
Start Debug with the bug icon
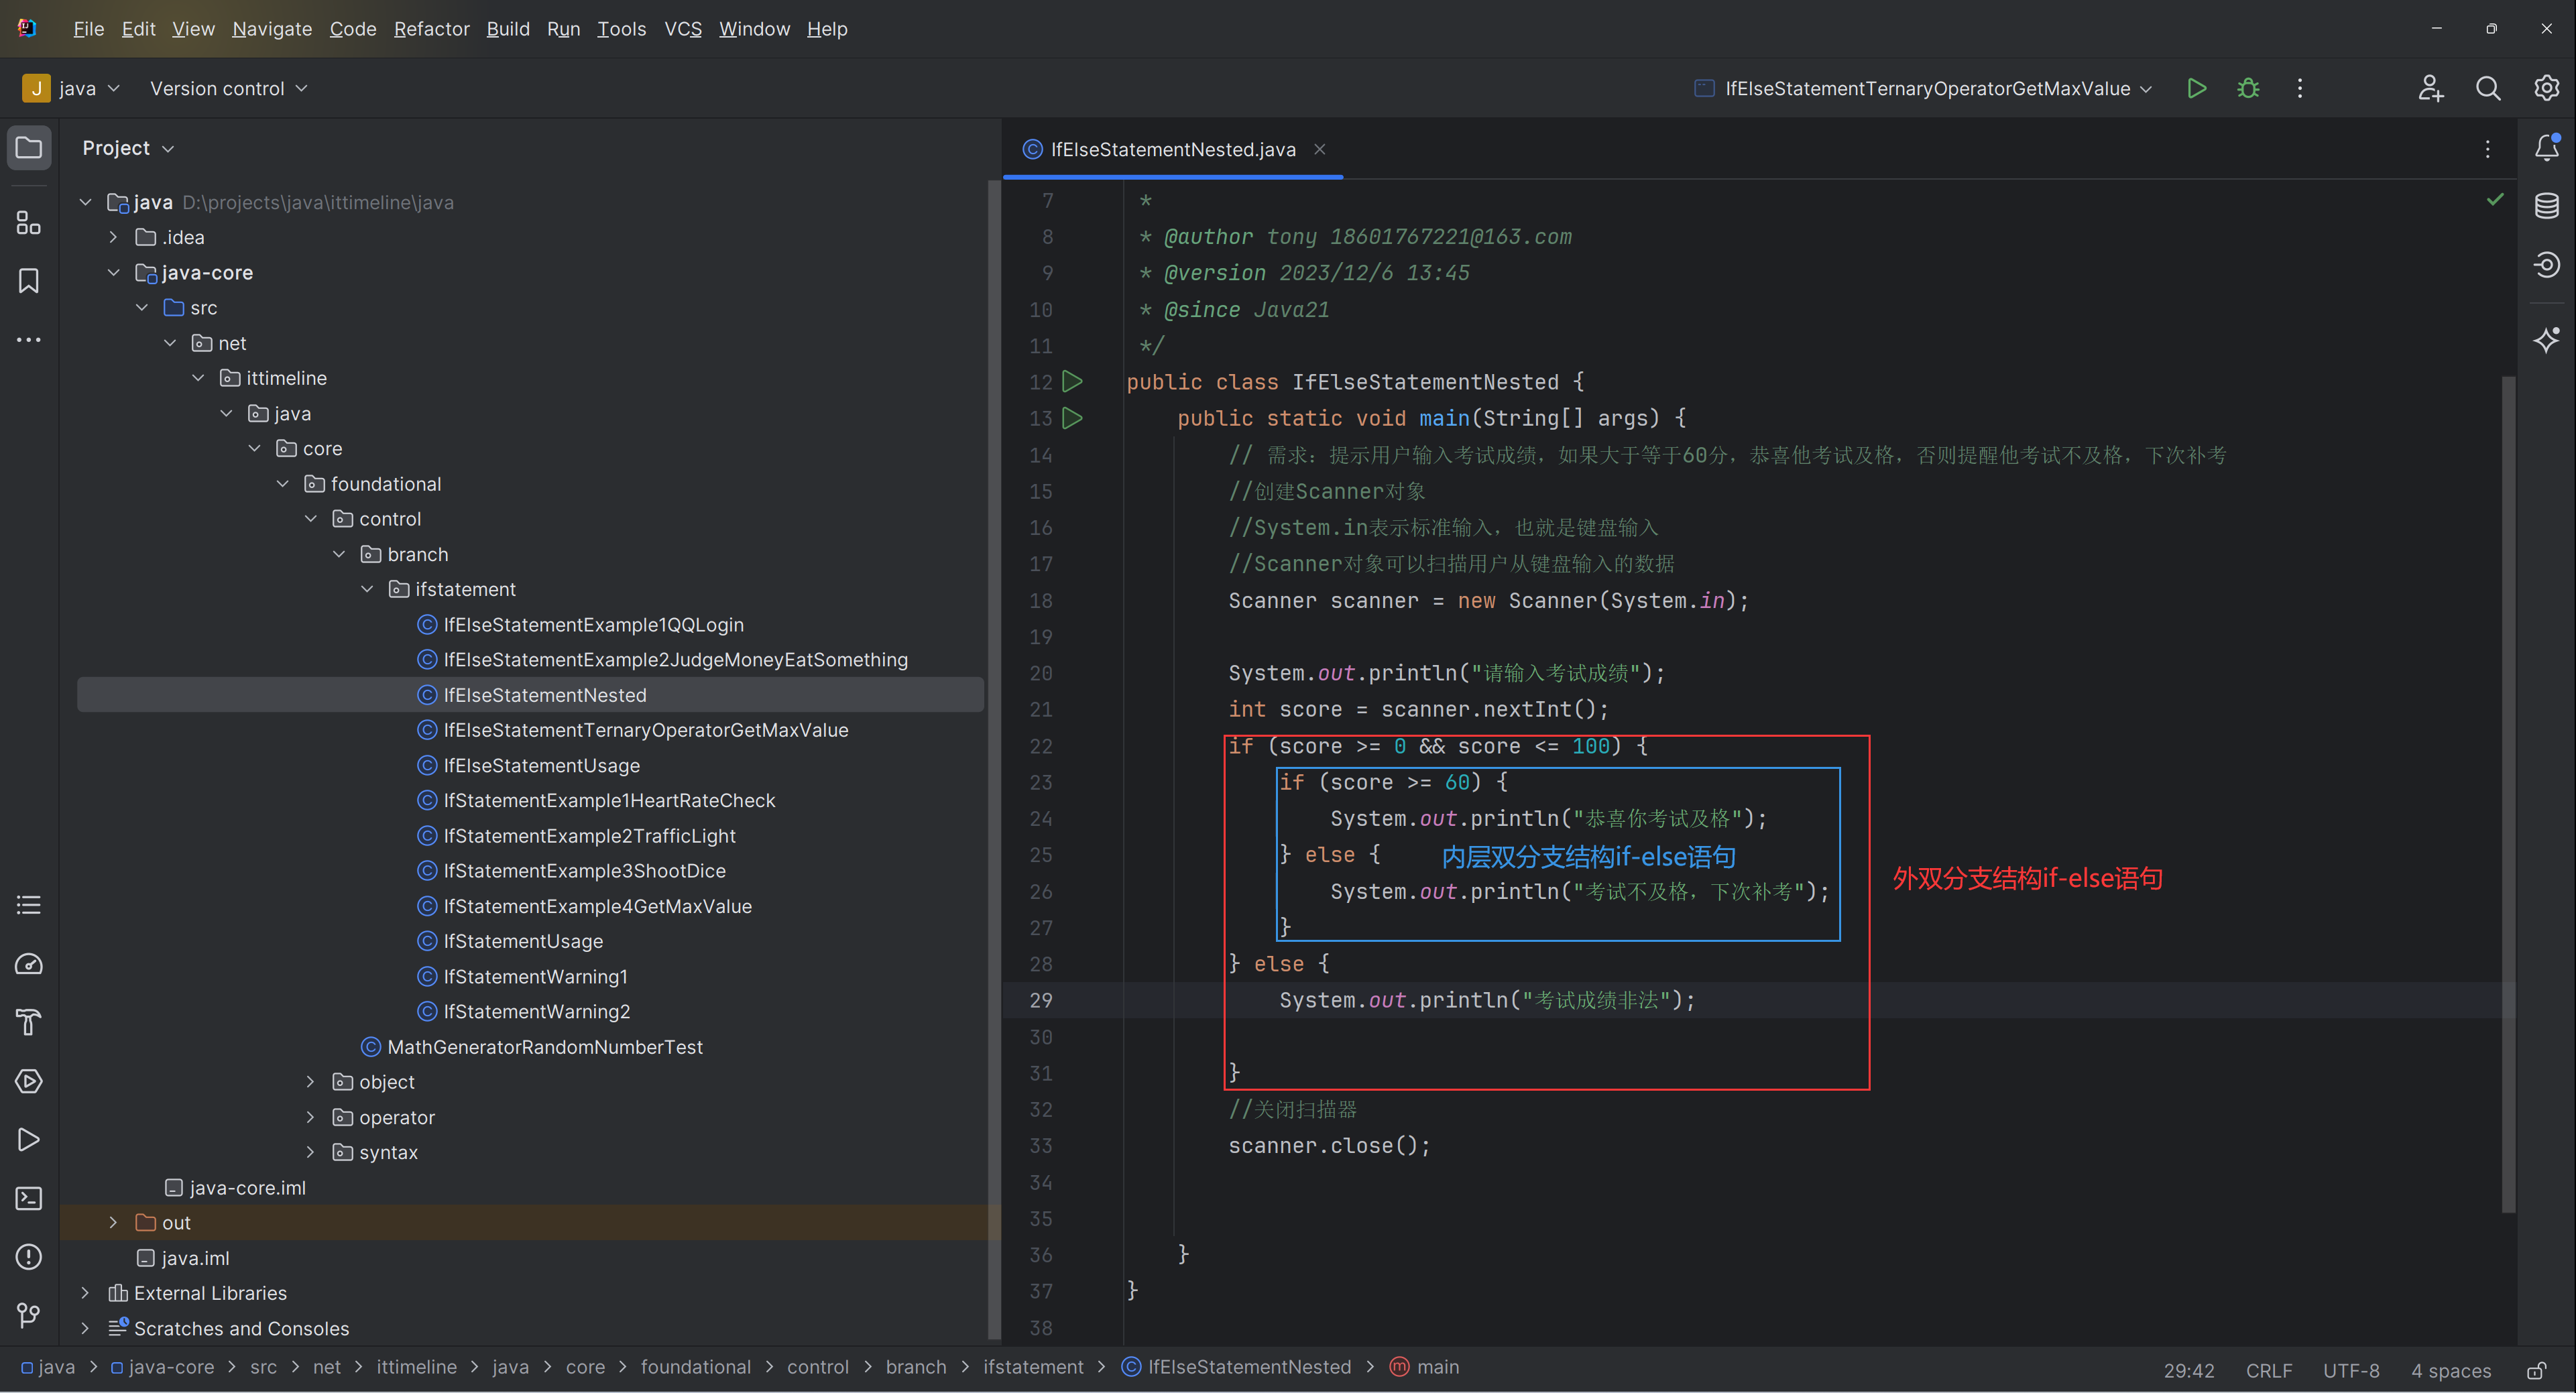pos(2248,88)
